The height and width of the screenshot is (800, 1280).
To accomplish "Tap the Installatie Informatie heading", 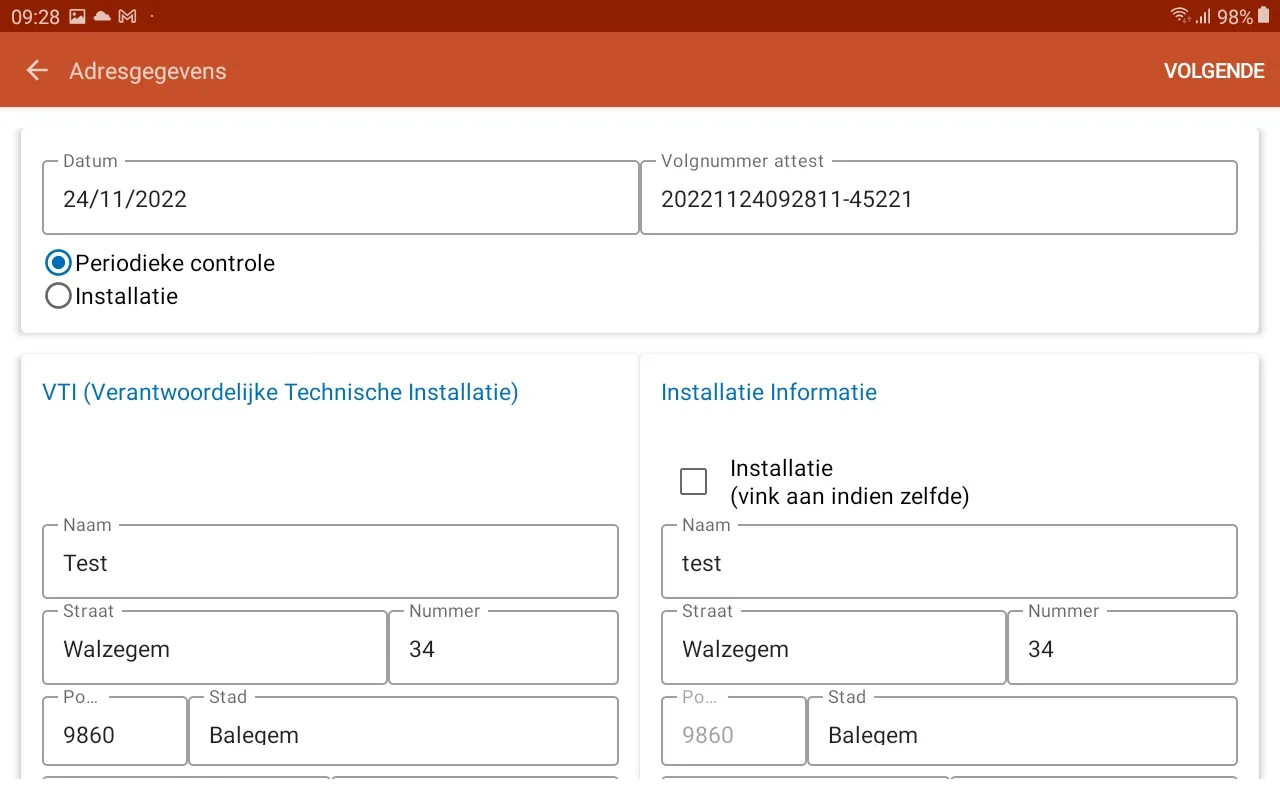I will point(769,392).
